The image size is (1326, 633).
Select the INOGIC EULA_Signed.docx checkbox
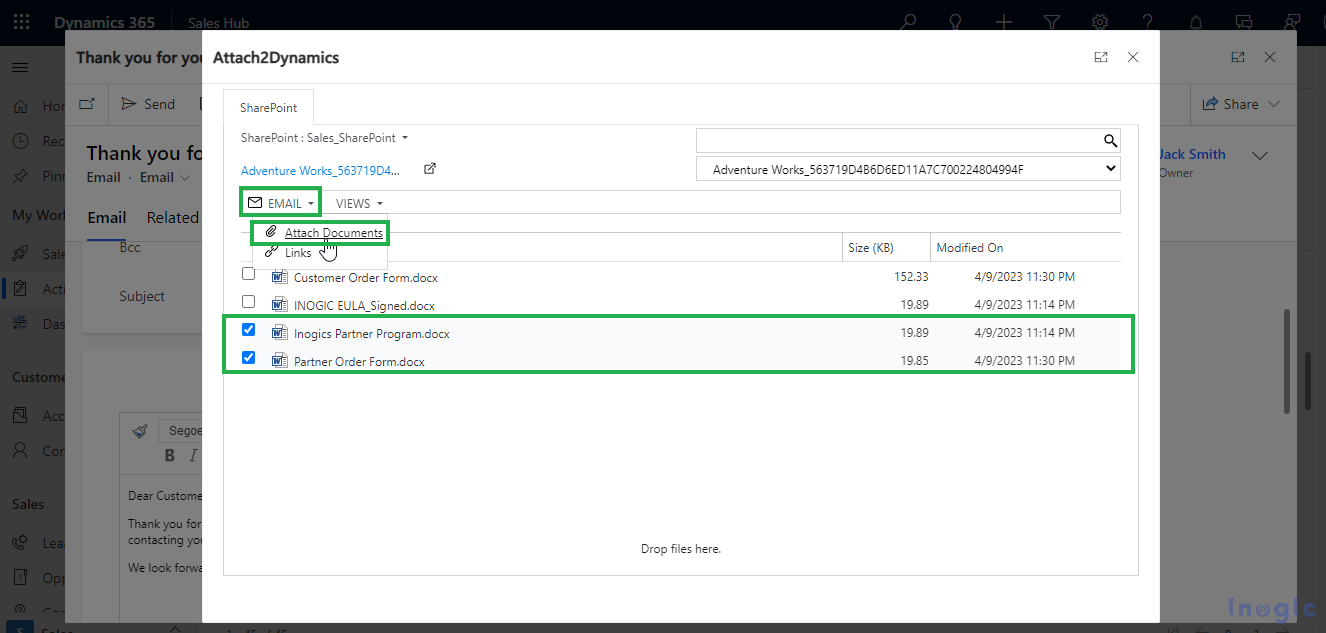pyautogui.click(x=249, y=301)
